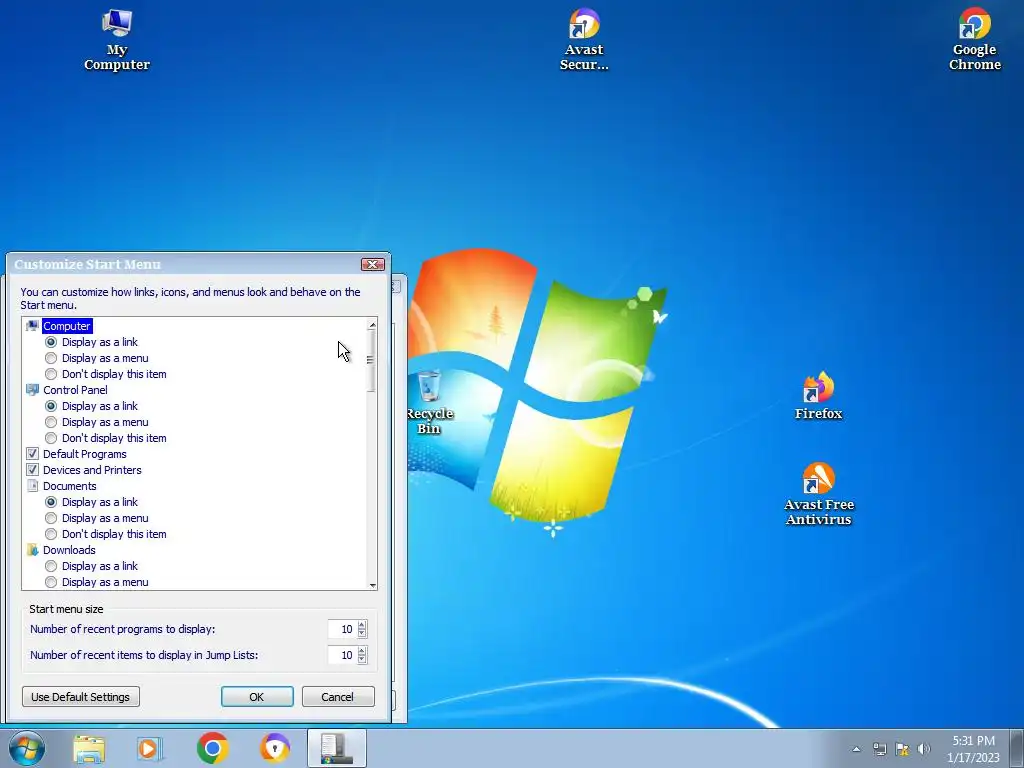Click Use Default Settings button

(81, 697)
